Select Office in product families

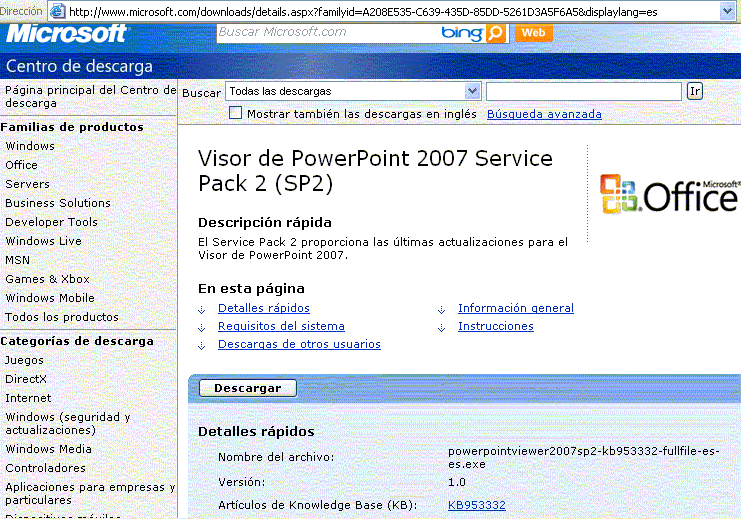click(21, 165)
